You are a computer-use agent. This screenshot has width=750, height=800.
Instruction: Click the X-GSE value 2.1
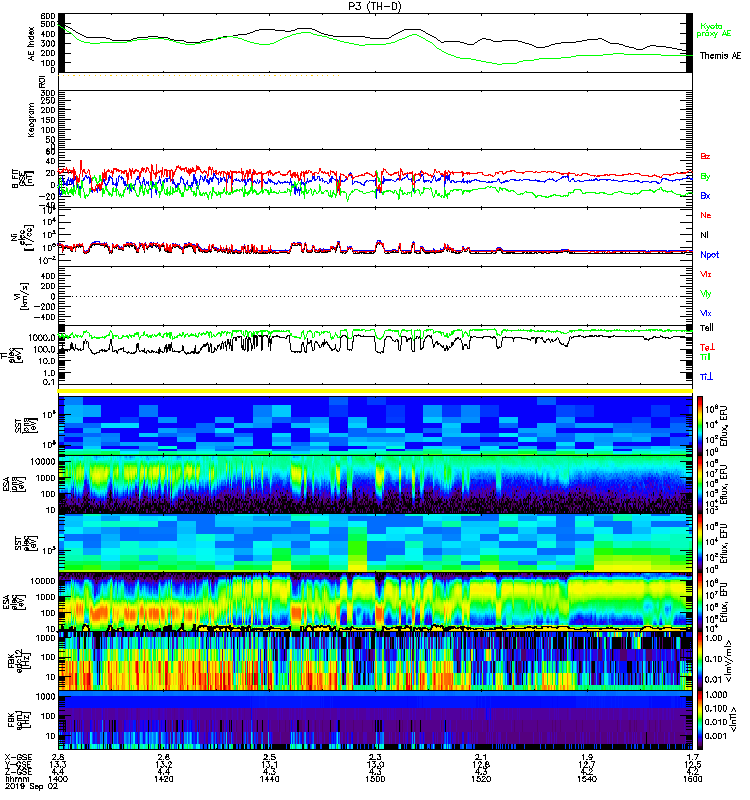click(481, 758)
